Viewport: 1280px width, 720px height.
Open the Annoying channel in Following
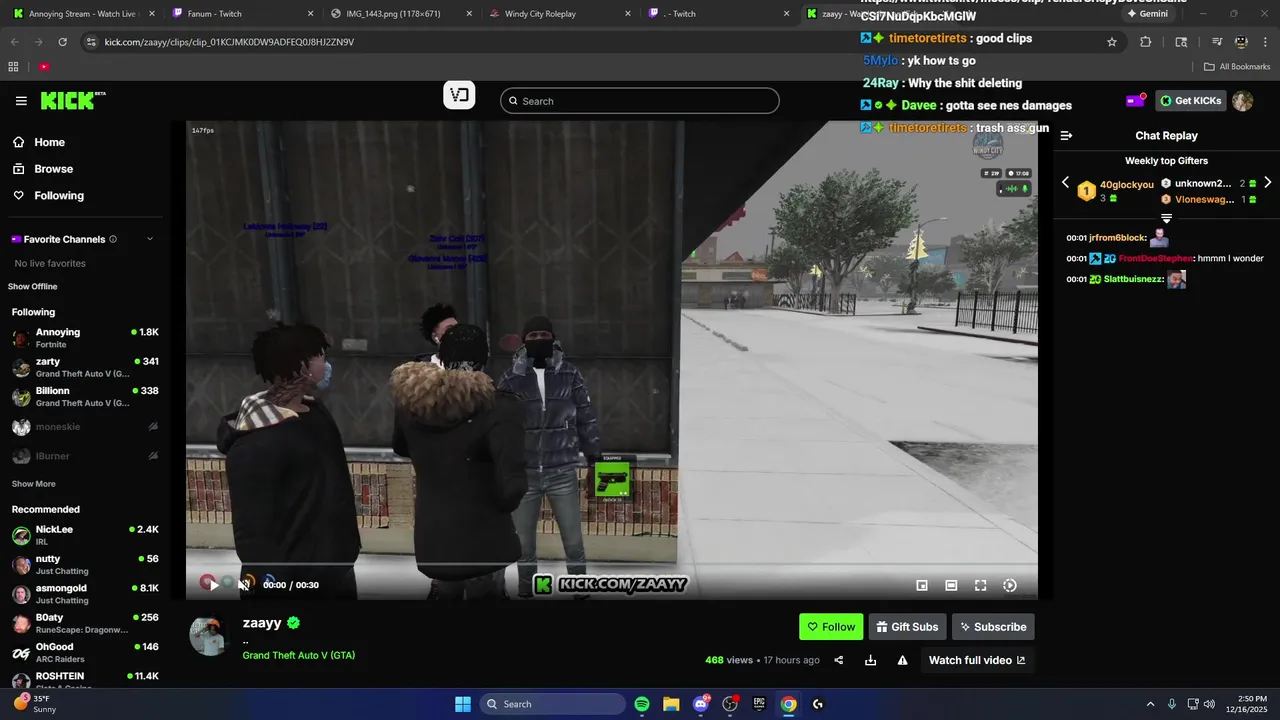(84, 338)
